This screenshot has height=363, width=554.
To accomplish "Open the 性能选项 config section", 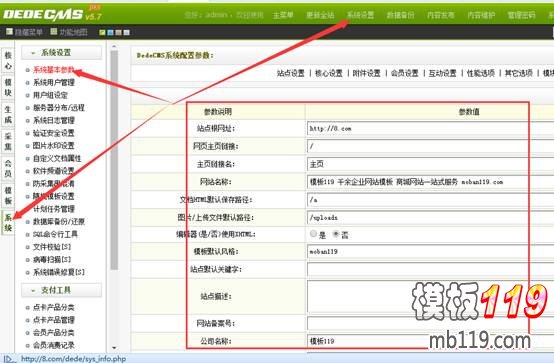I will coord(481,73).
